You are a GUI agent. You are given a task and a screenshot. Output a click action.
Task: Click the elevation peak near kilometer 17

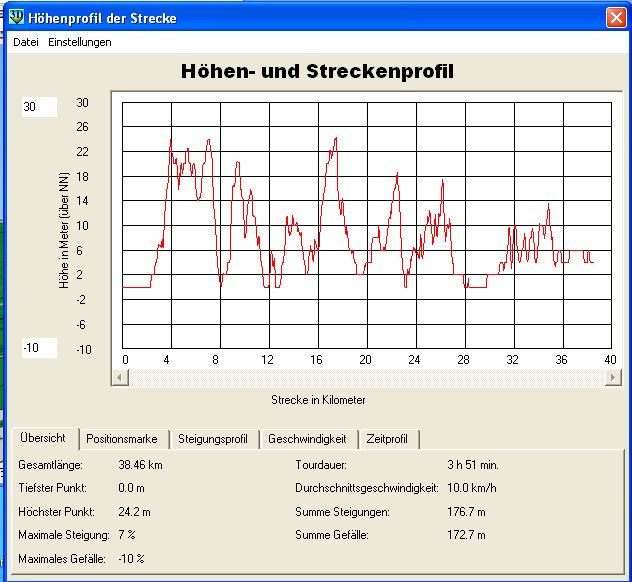point(335,138)
